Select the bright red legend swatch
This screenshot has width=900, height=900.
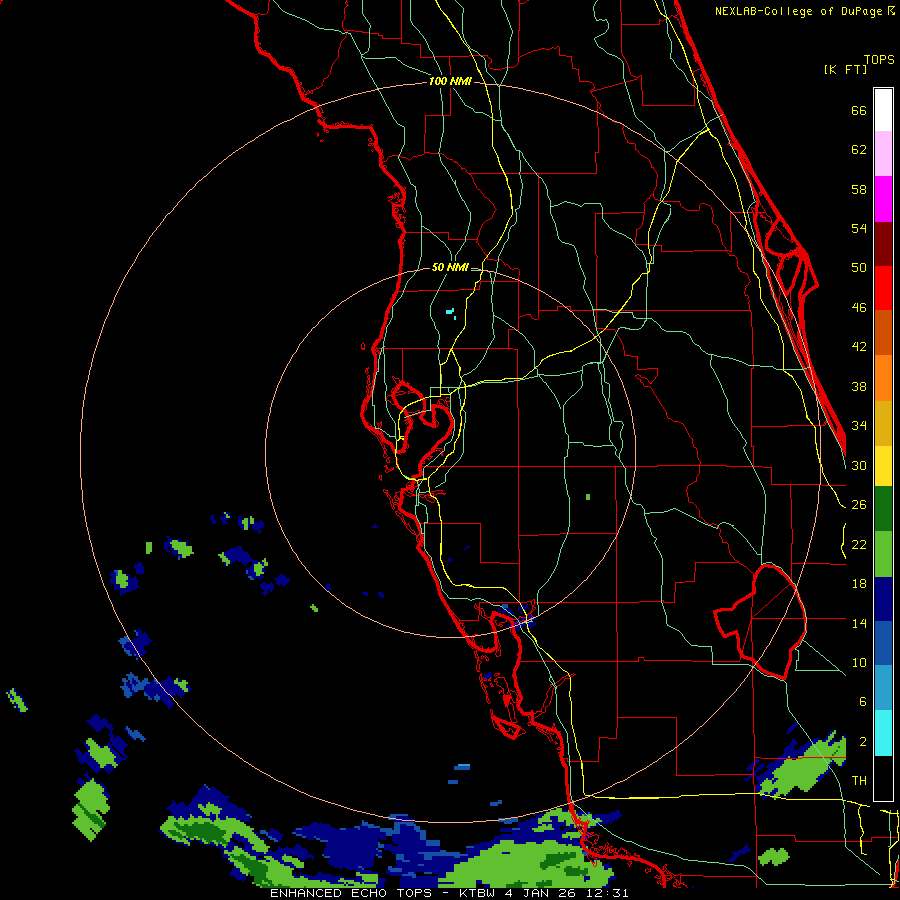pos(883,288)
